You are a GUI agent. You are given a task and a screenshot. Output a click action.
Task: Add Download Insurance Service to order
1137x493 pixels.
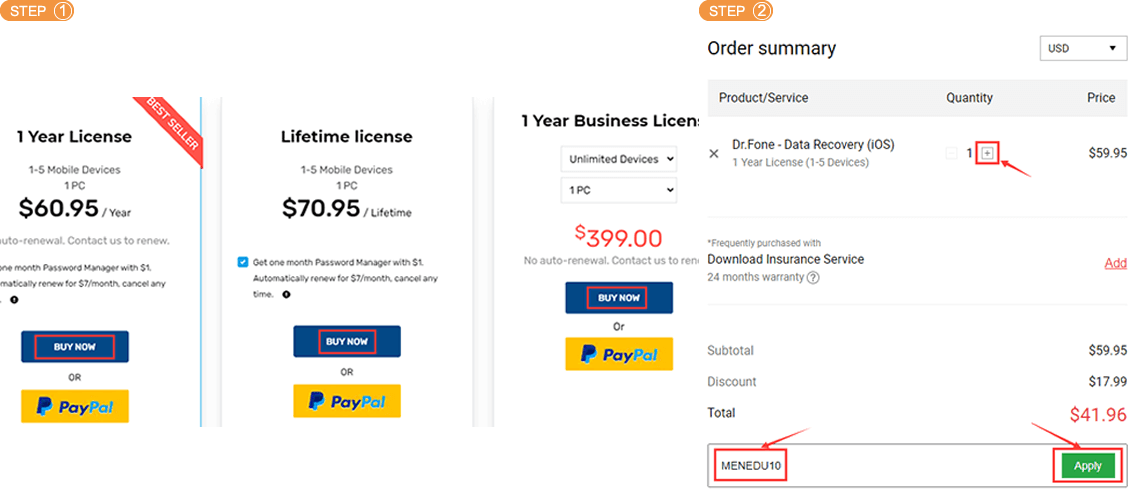1115,264
